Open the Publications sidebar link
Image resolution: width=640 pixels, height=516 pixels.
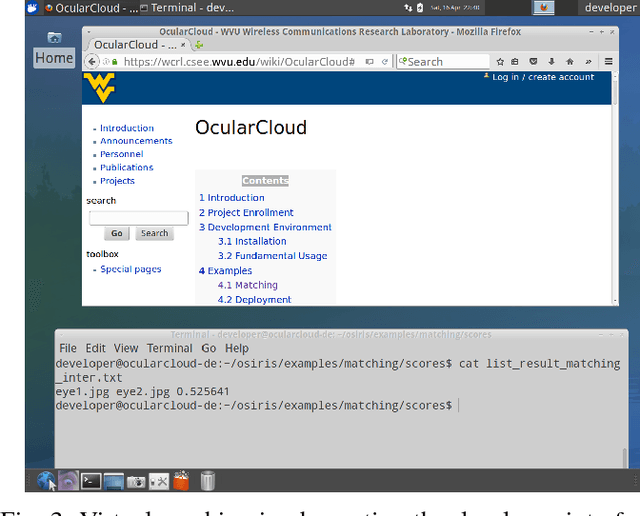(x=126, y=167)
